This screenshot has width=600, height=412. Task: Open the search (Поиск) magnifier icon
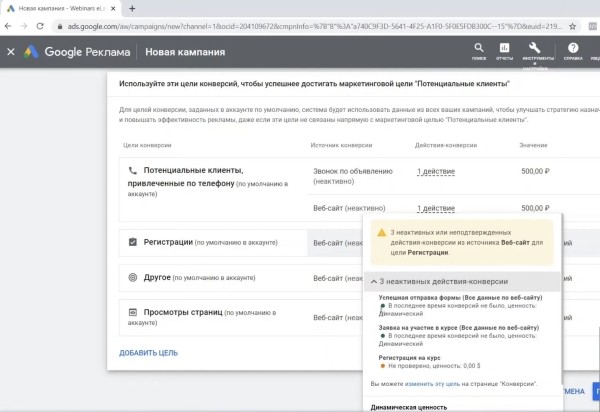pos(479,48)
